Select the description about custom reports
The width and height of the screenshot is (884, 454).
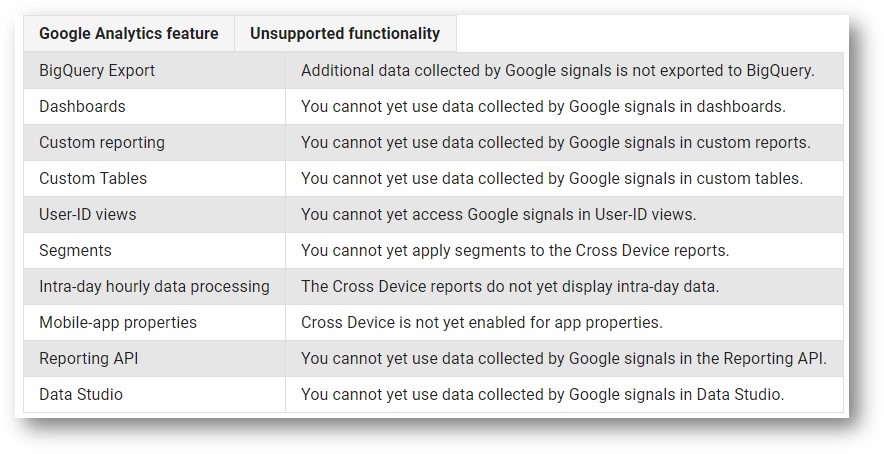tap(555, 142)
